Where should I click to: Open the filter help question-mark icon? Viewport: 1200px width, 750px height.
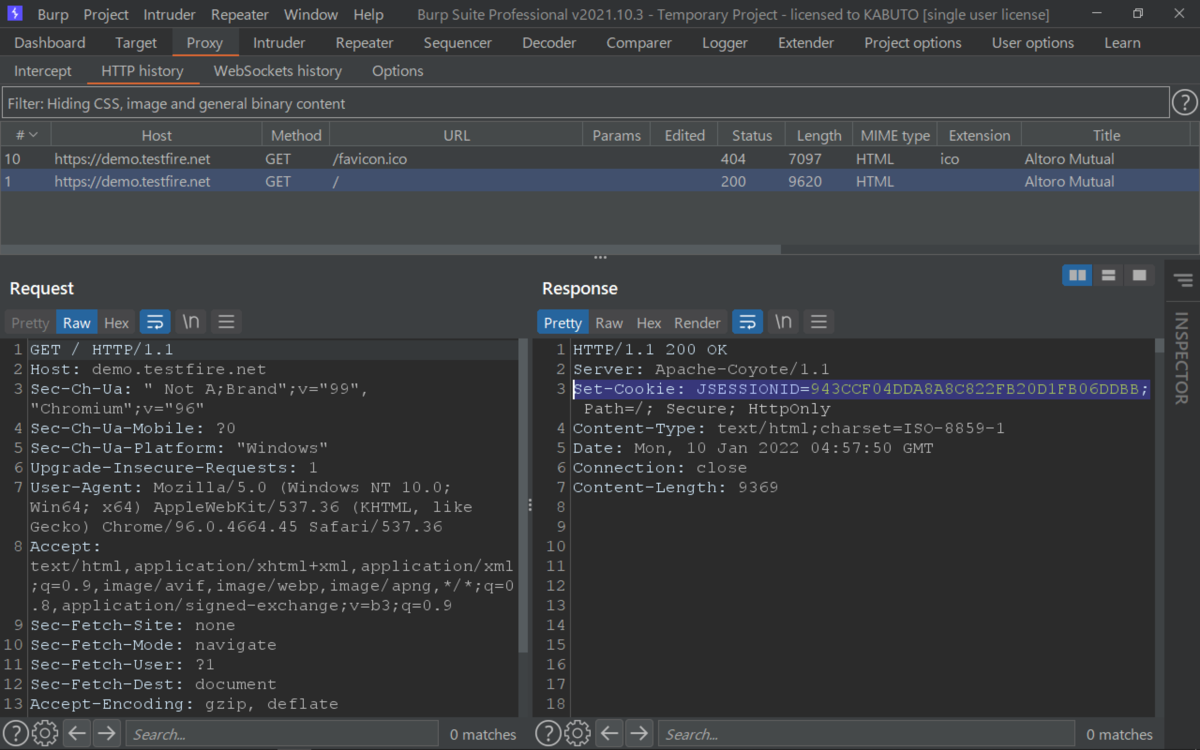click(1184, 102)
